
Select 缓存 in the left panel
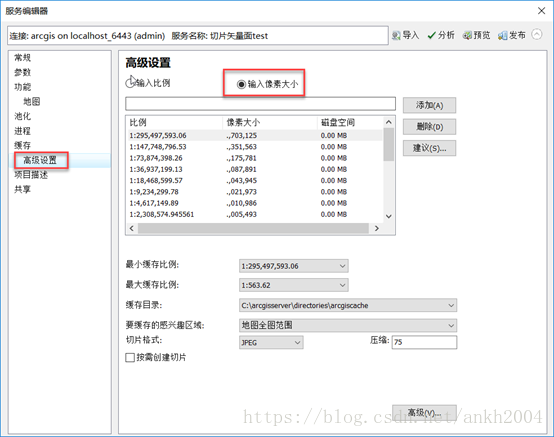click(23, 146)
